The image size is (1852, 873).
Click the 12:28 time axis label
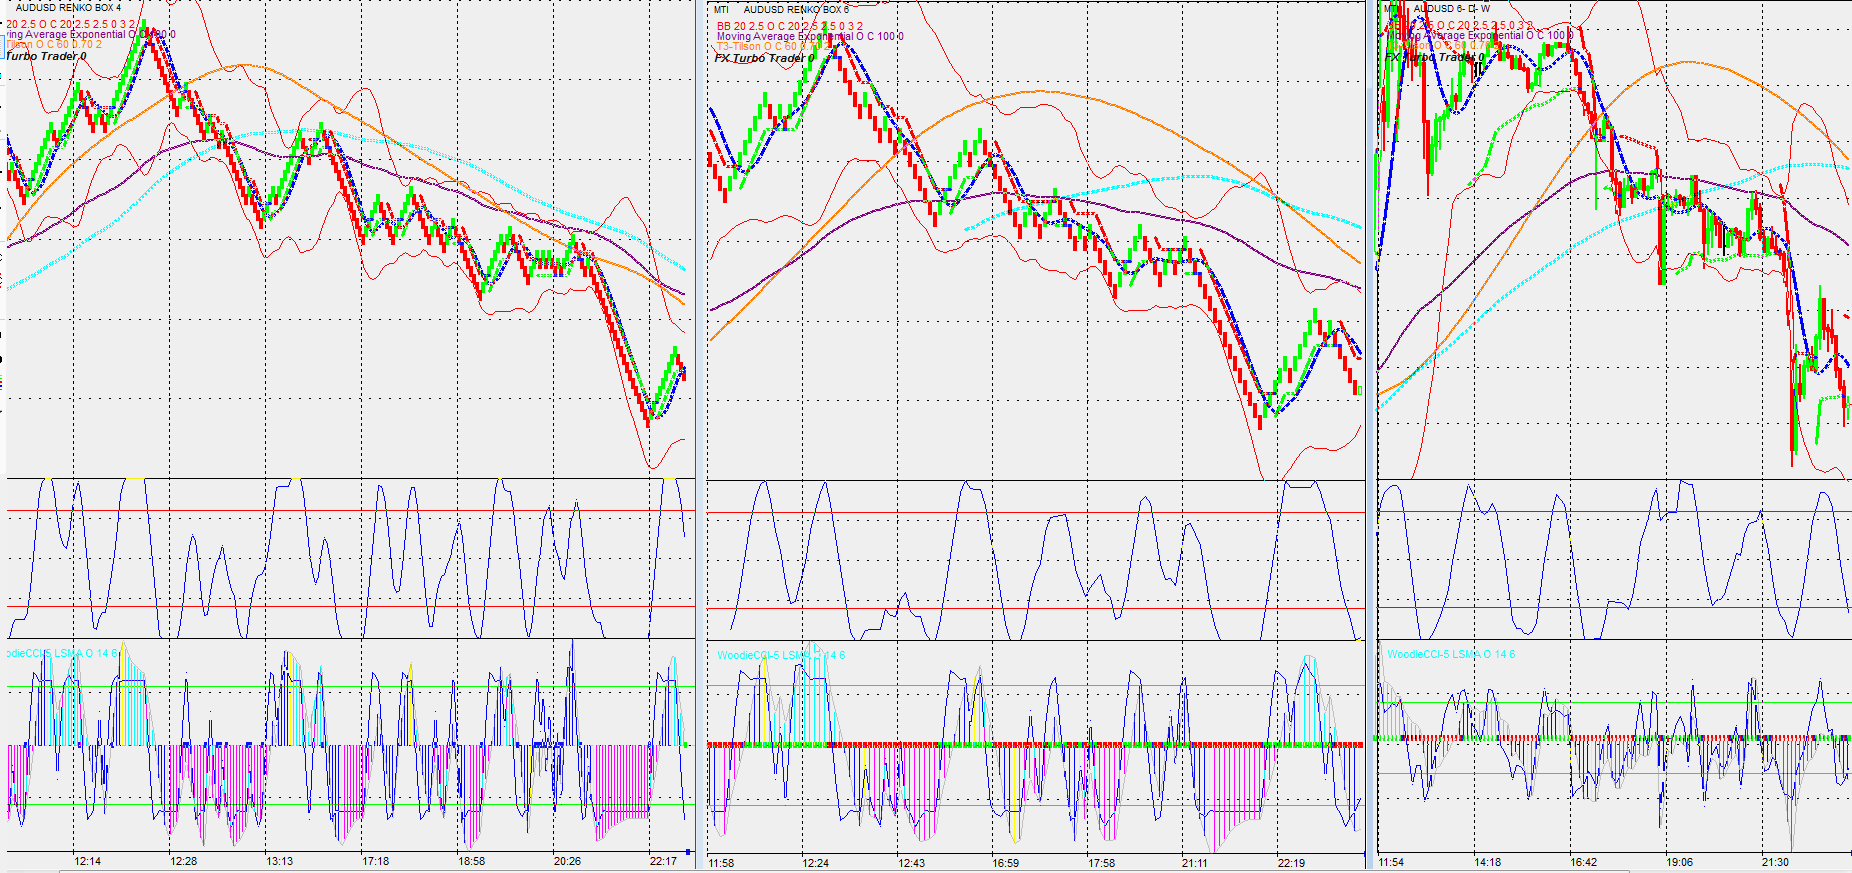click(183, 861)
